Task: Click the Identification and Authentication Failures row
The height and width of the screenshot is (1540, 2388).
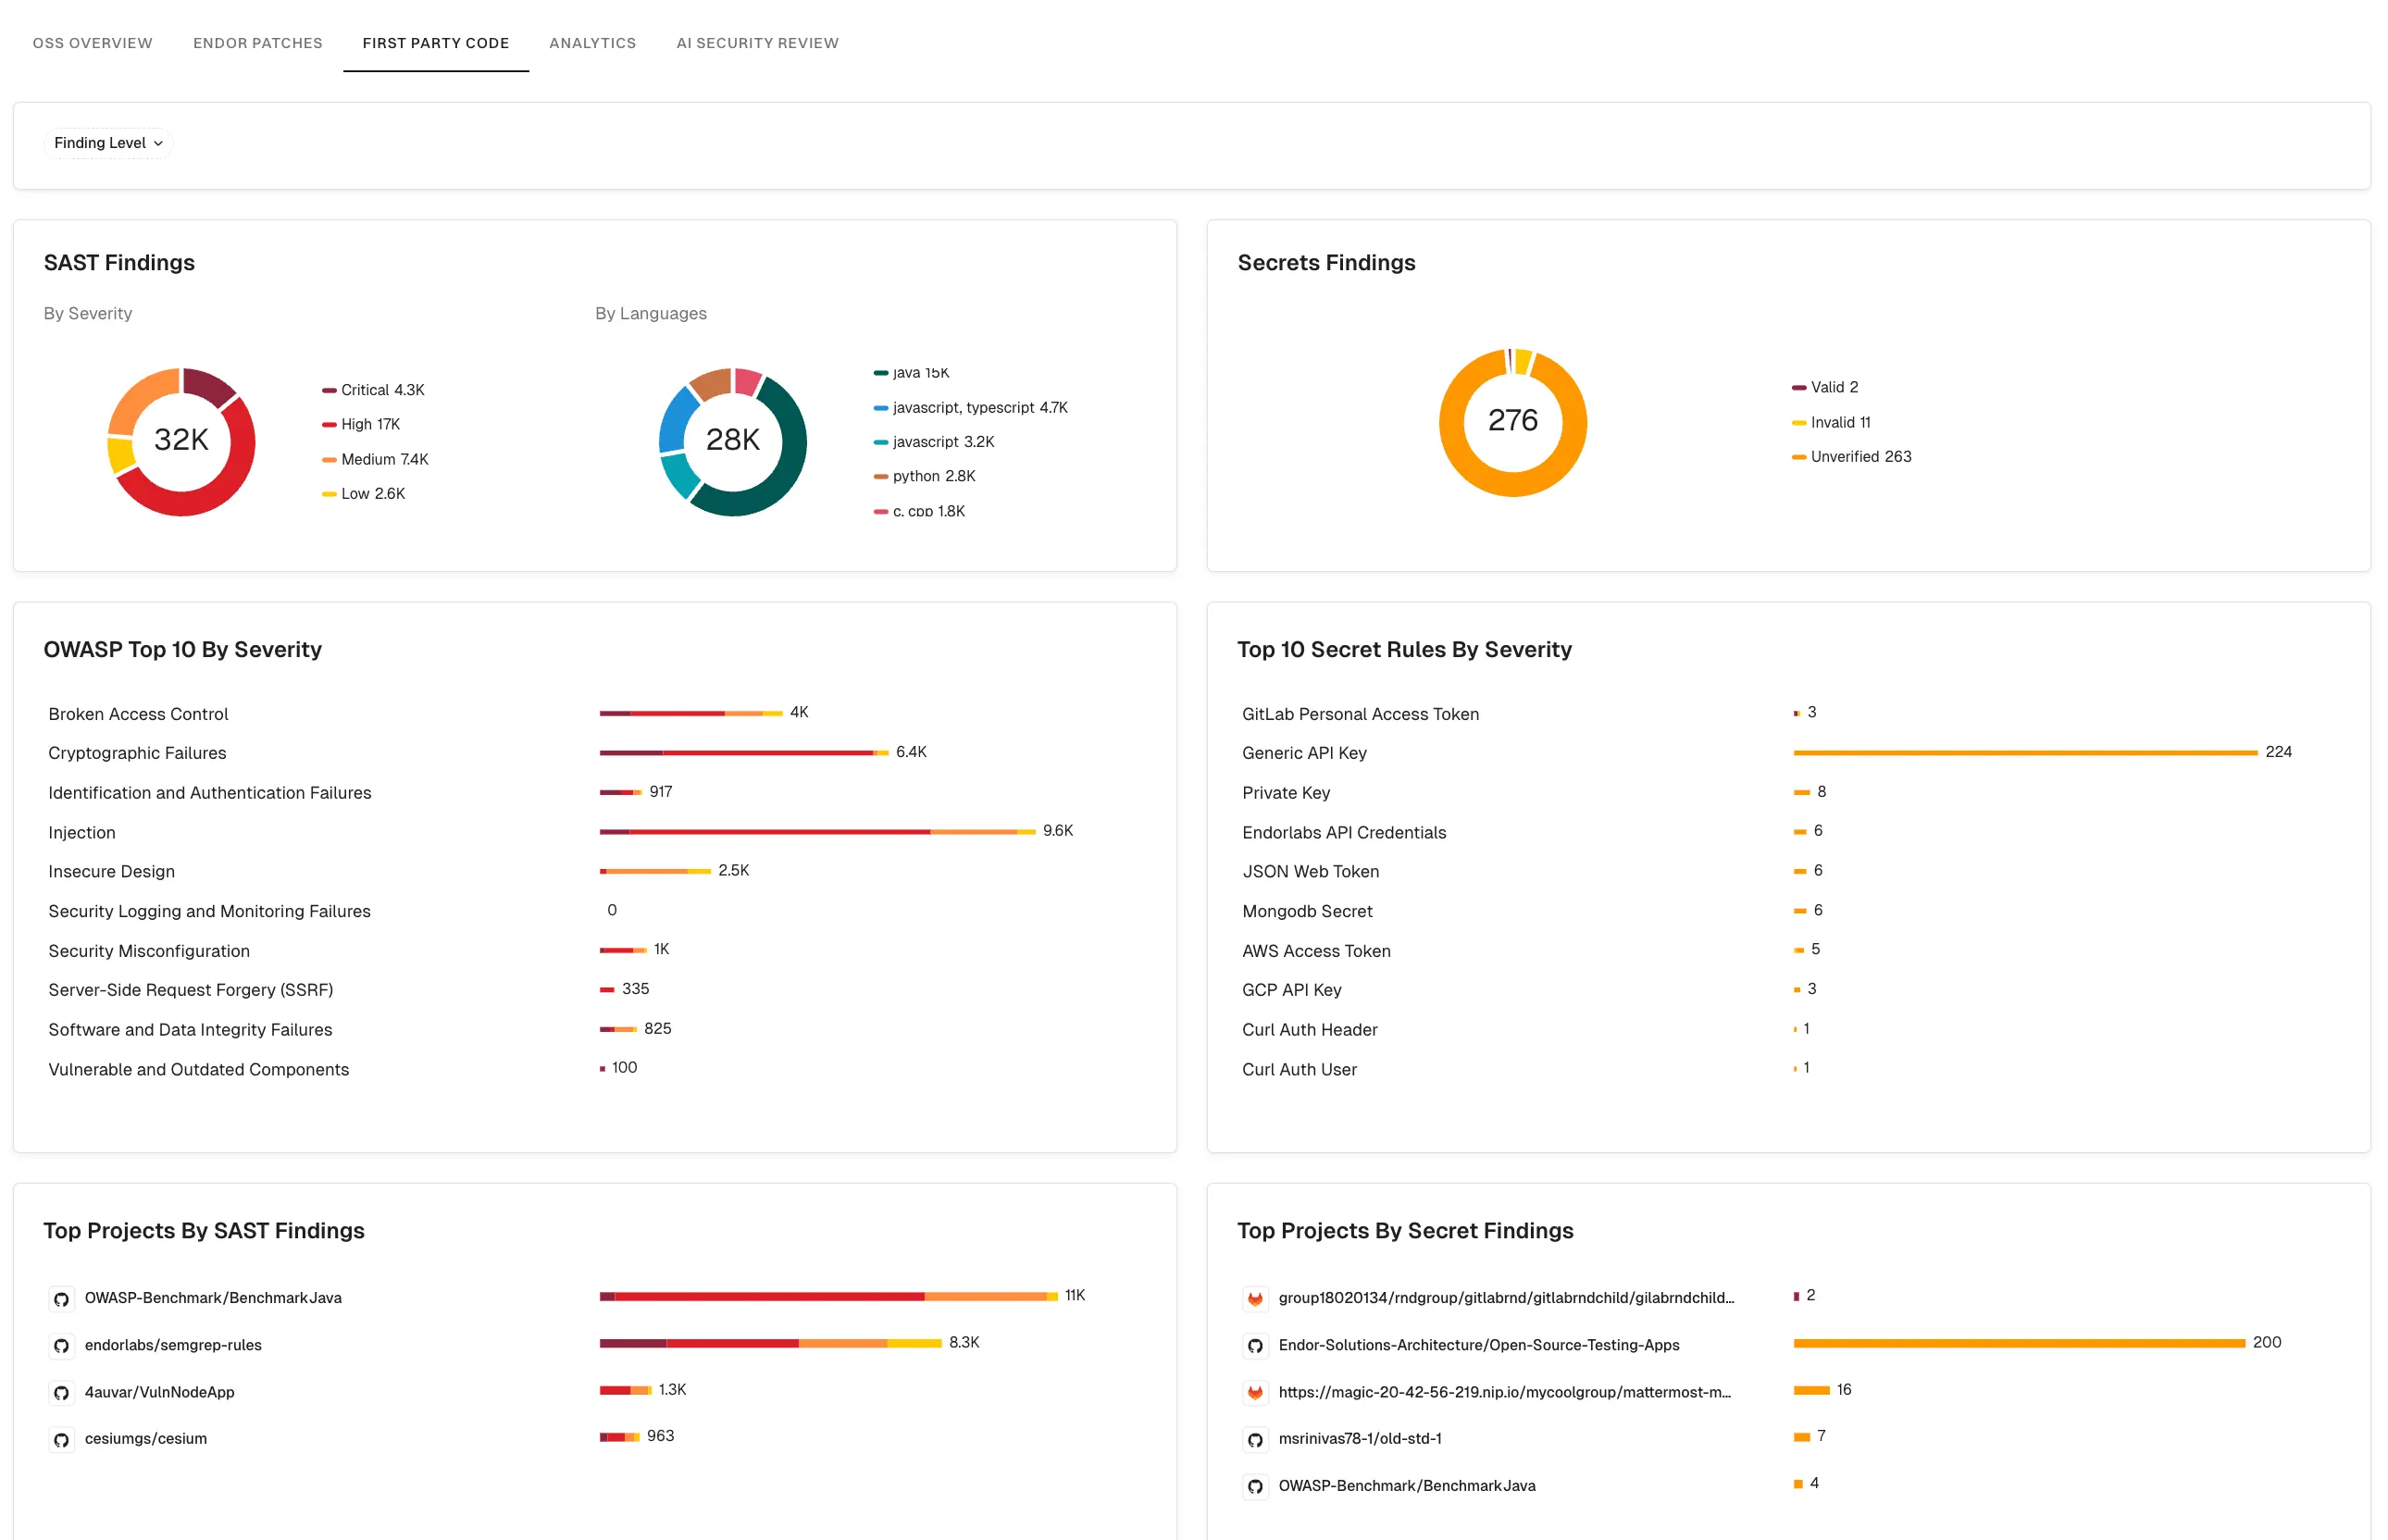Action: 210,793
